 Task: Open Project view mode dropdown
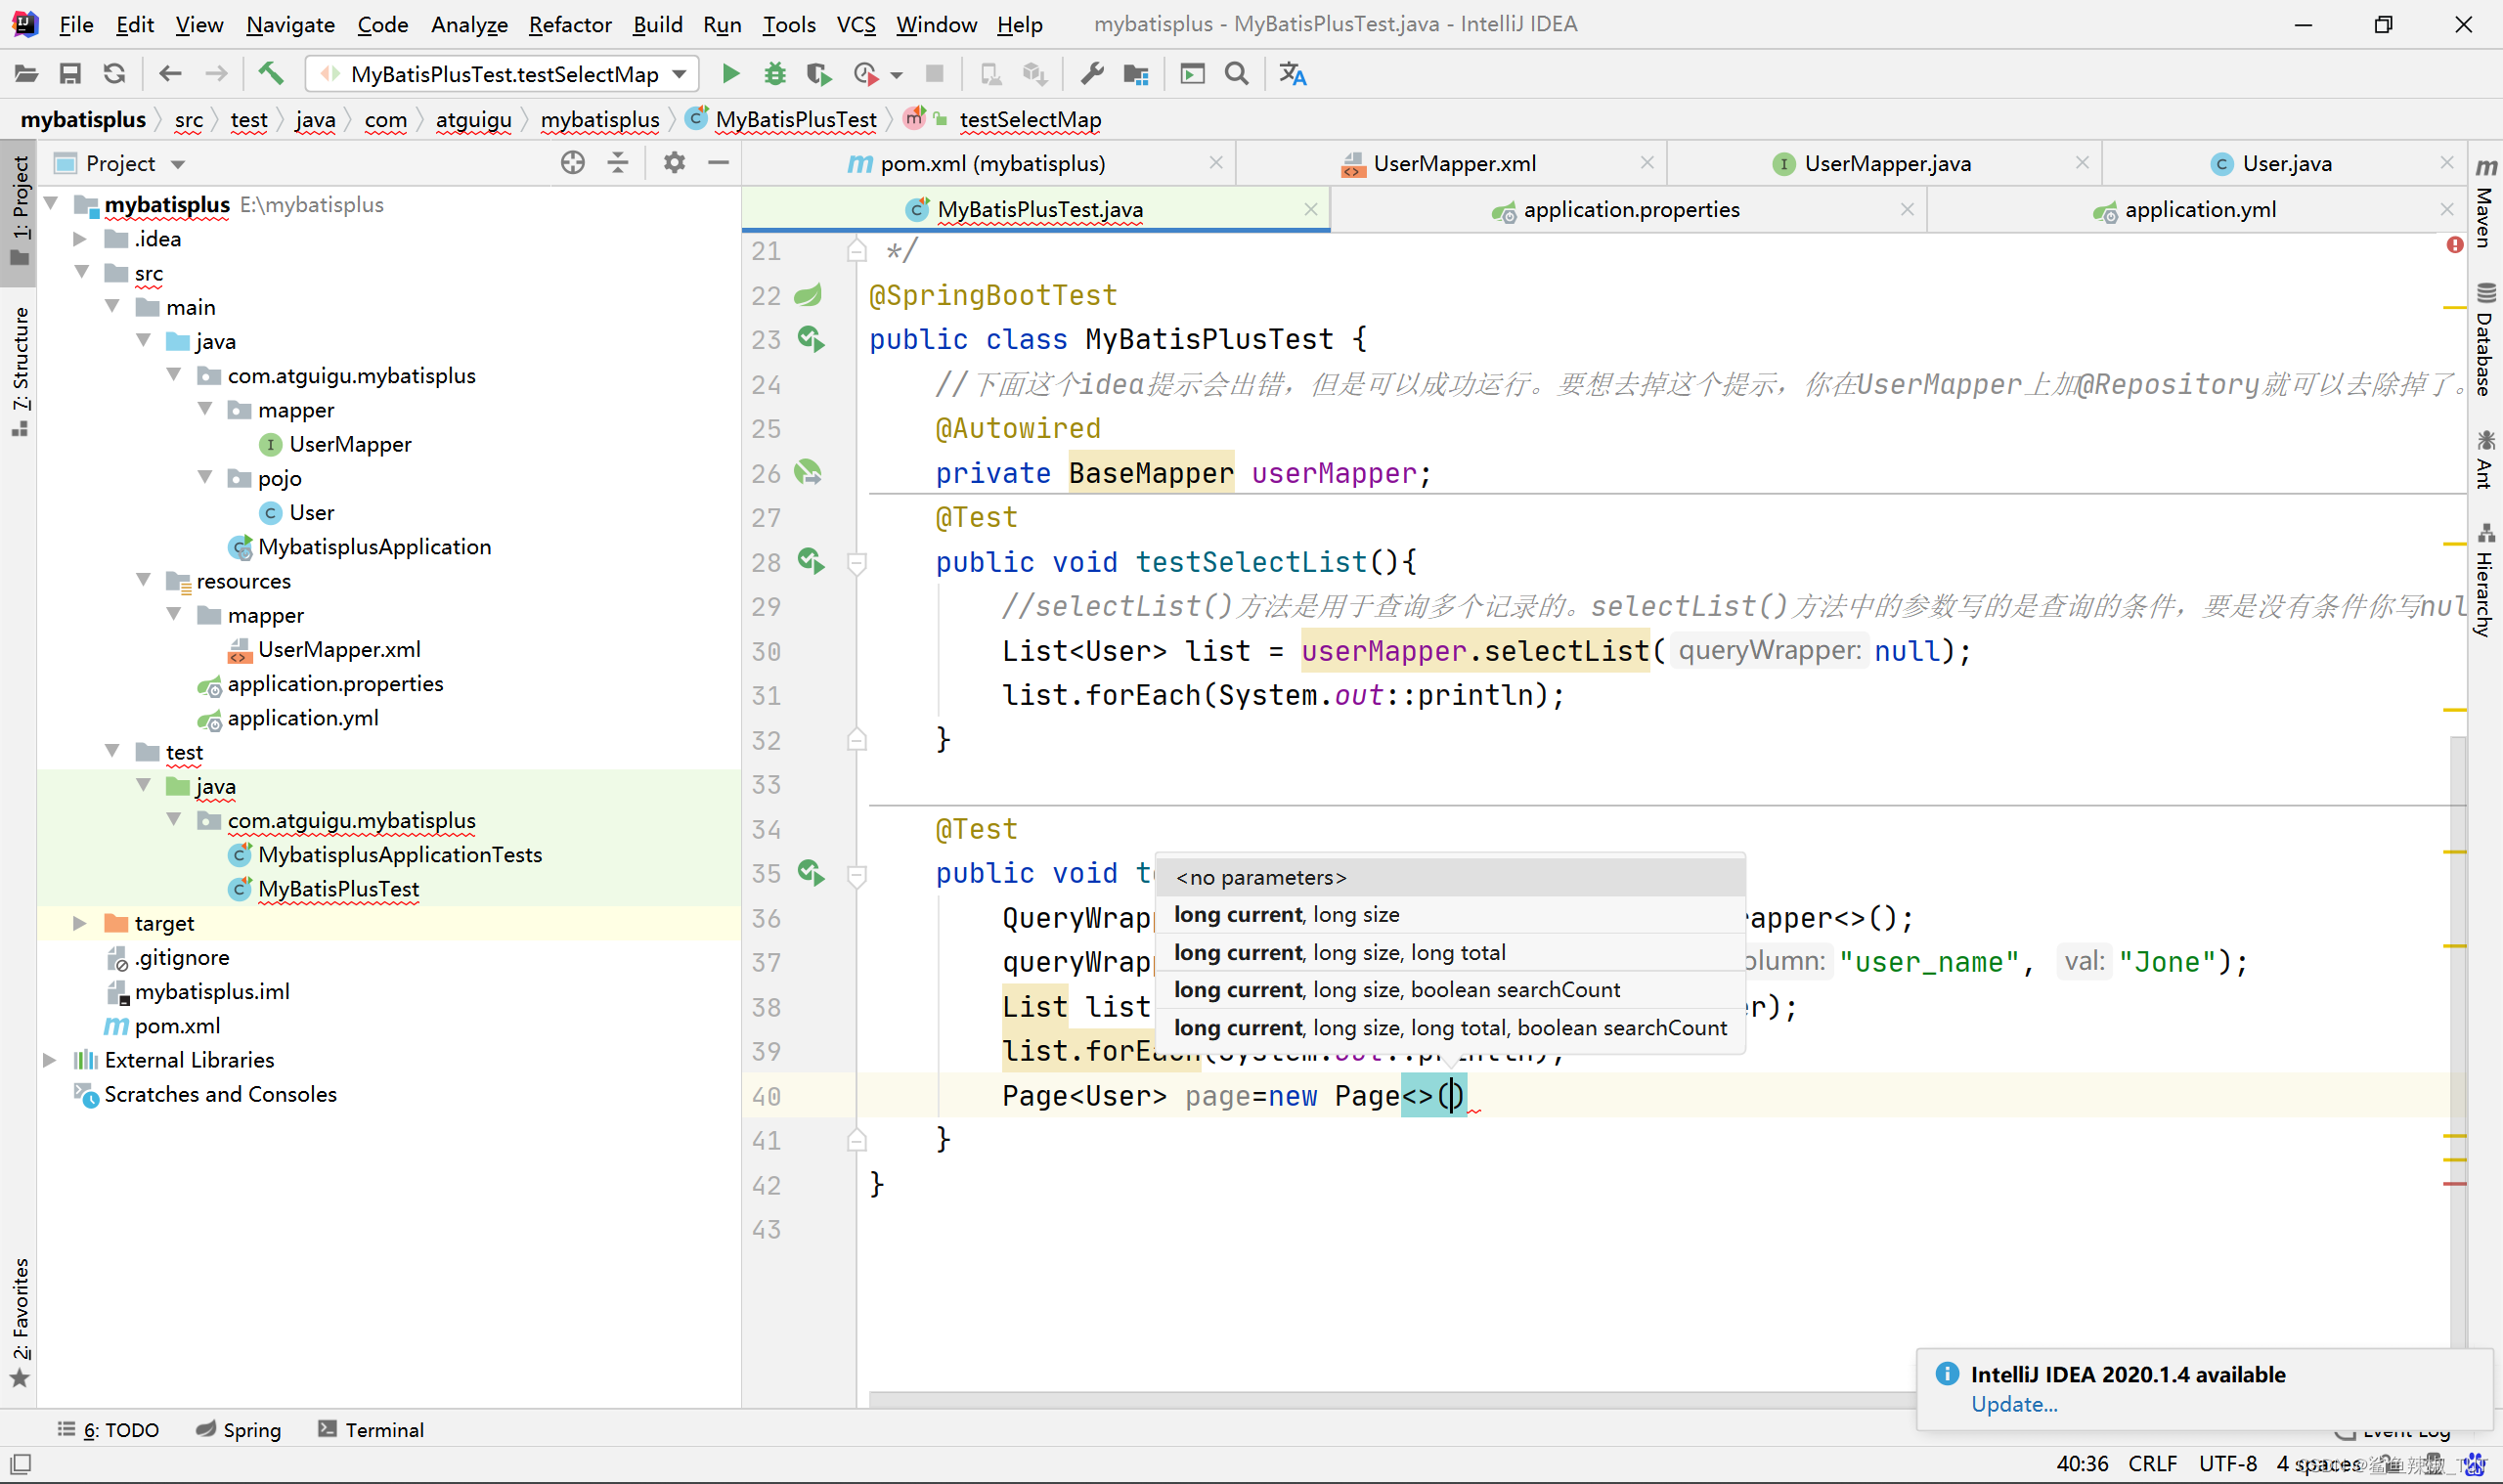click(178, 164)
